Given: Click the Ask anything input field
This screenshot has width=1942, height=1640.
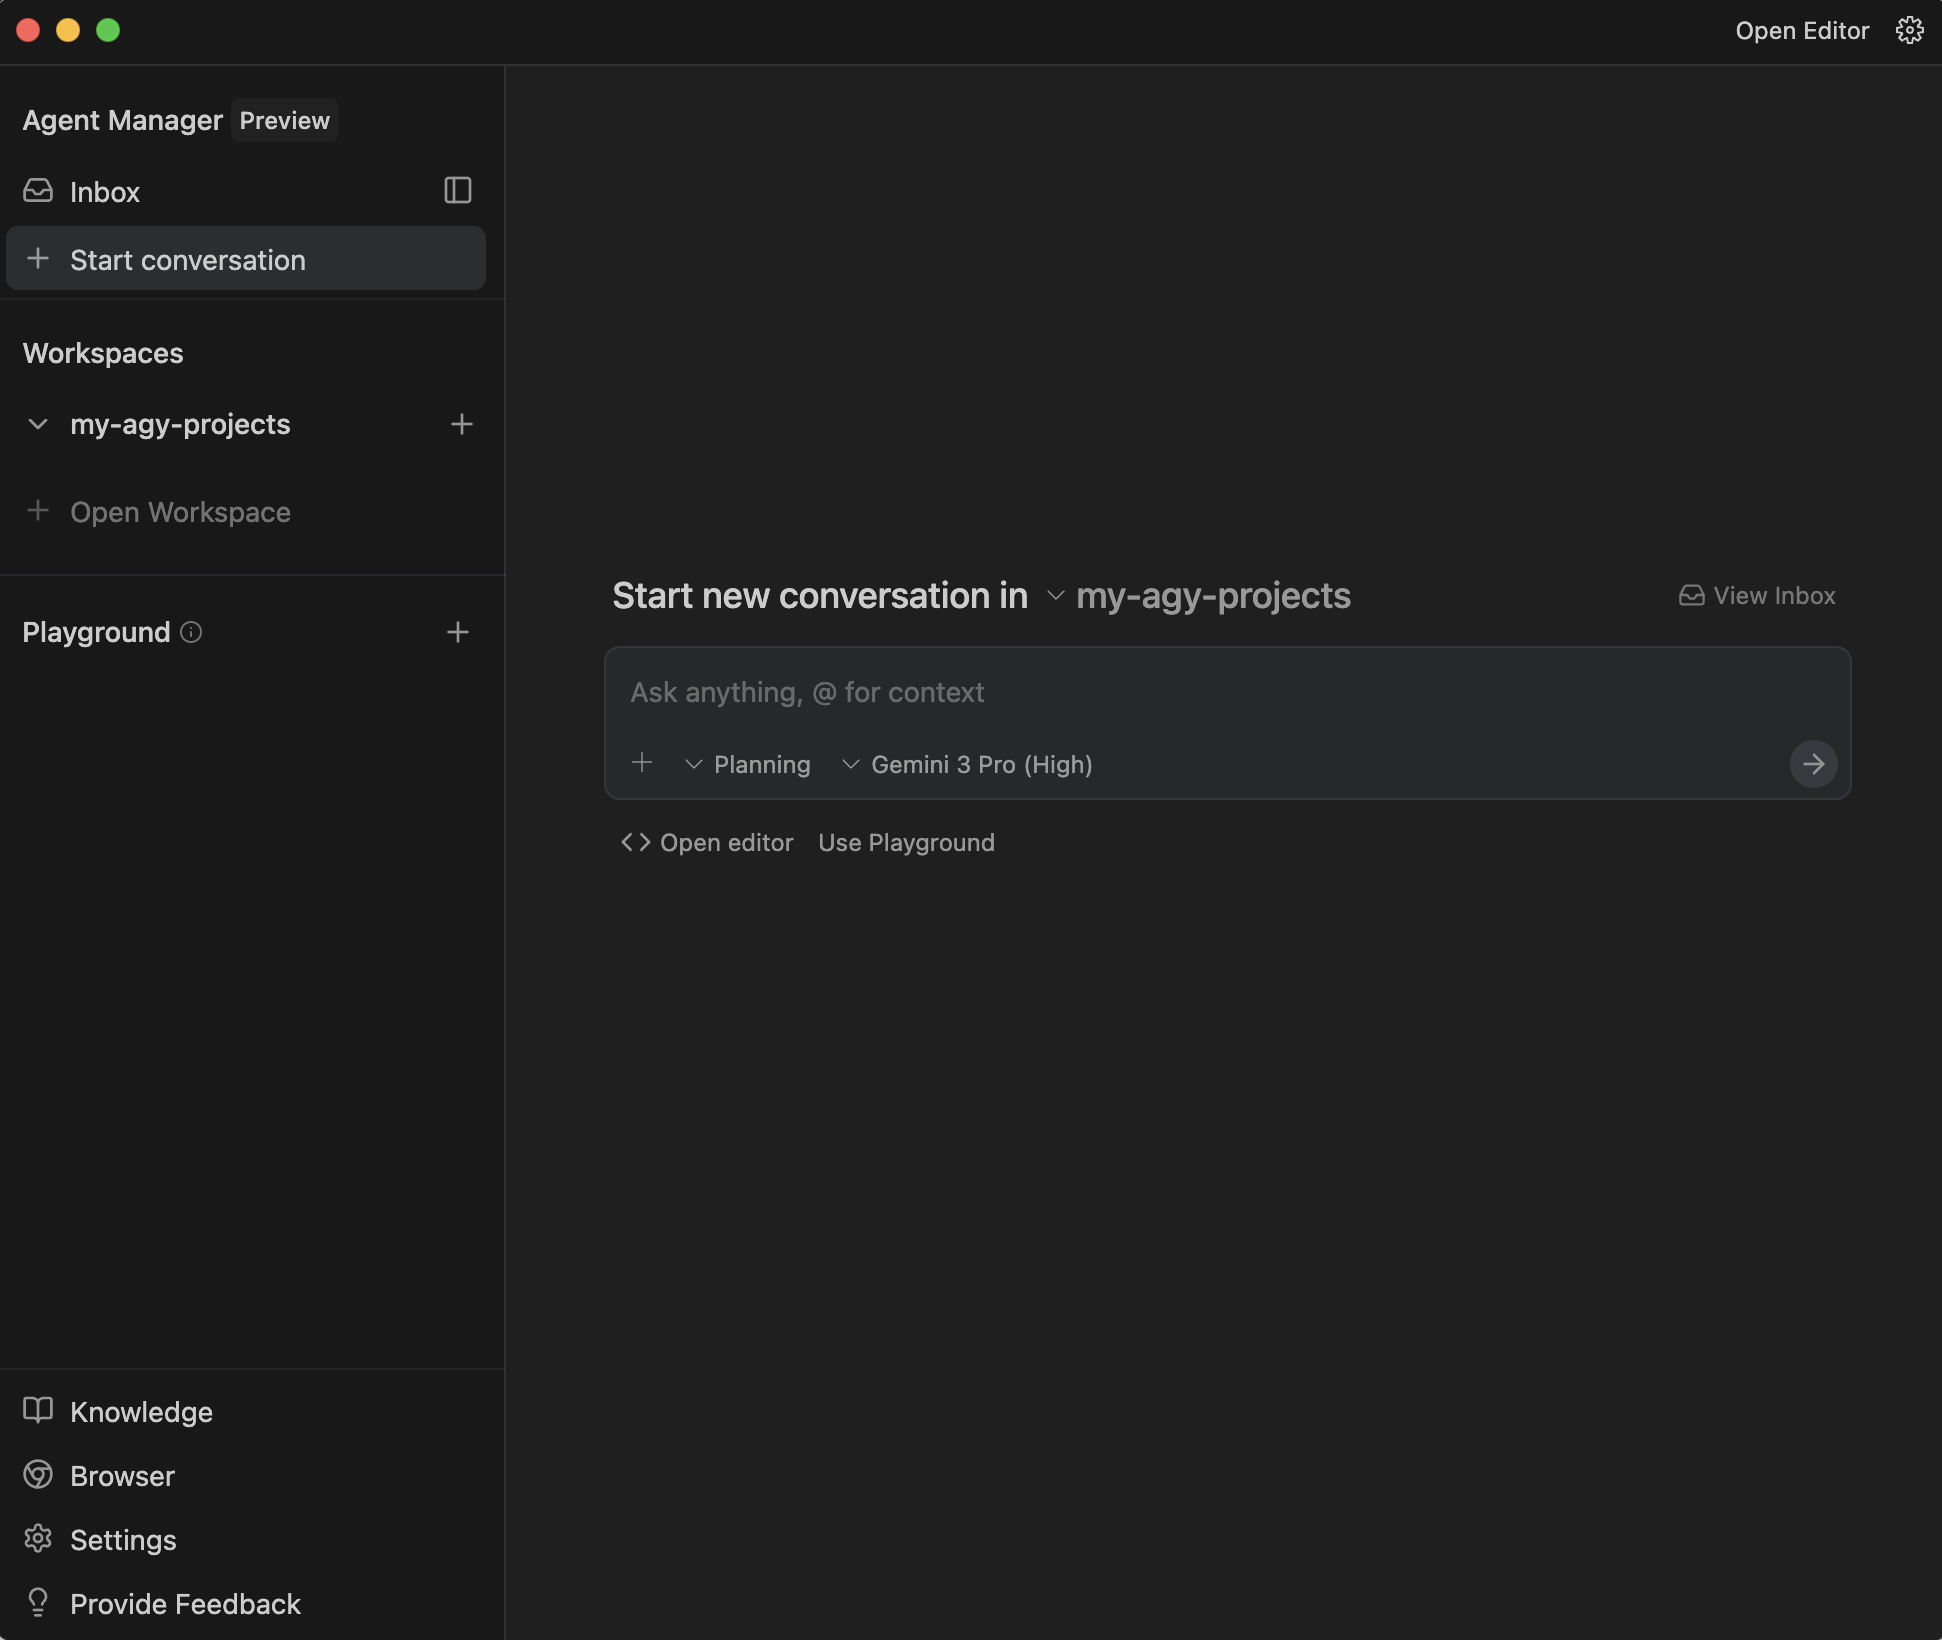Looking at the screenshot, I should [x=1100, y=692].
